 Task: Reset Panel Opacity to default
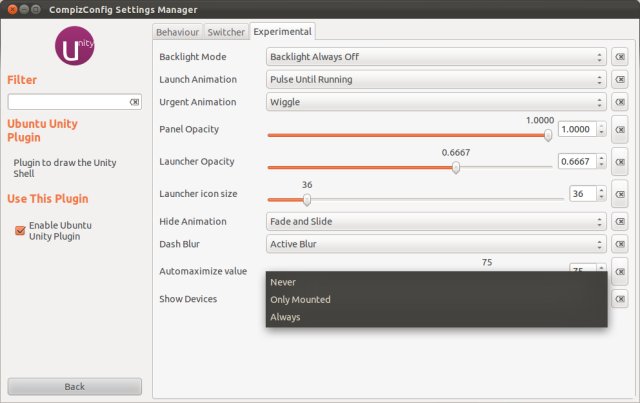pyautogui.click(x=620, y=129)
